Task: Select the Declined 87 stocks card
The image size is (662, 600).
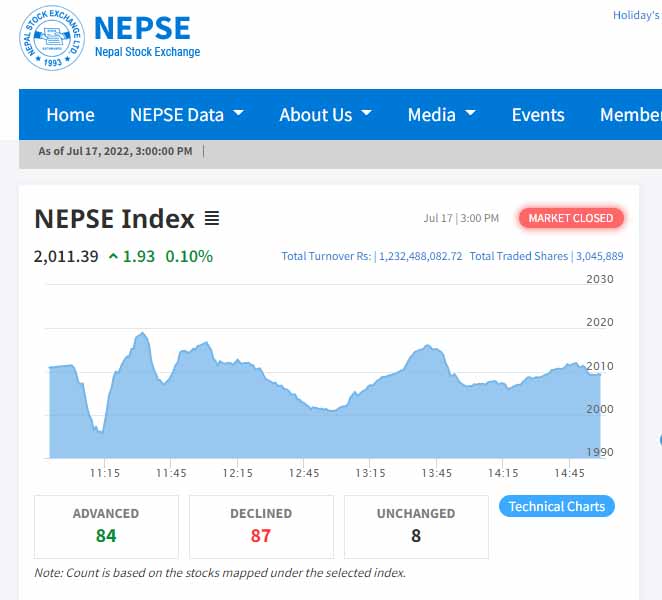Action: (261, 526)
